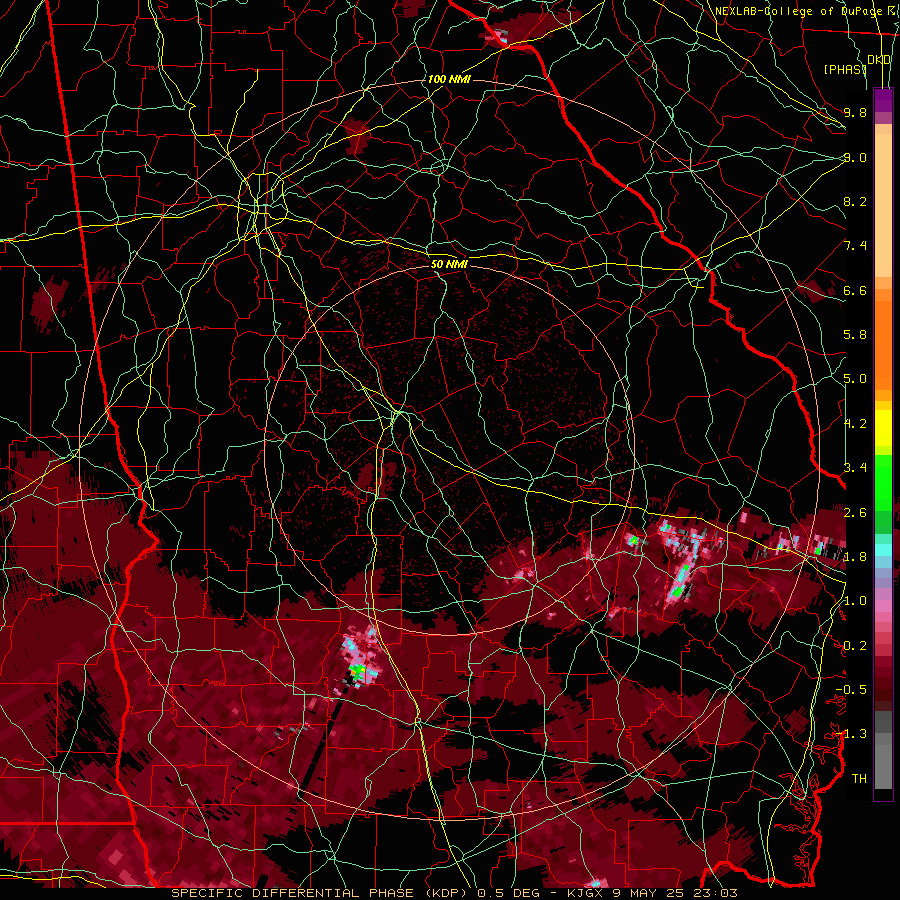Click the 2.6 value on the color scale

tap(855, 513)
